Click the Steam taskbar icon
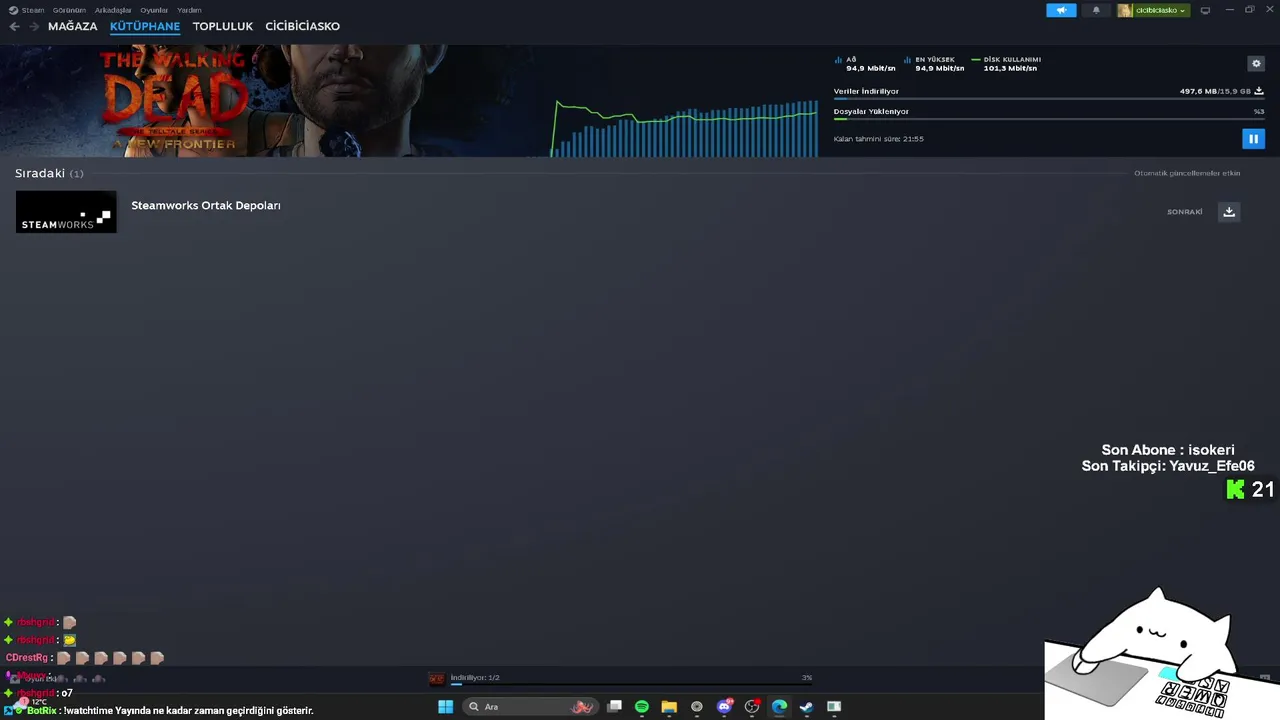This screenshot has width=1280, height=720. point(806,707)
